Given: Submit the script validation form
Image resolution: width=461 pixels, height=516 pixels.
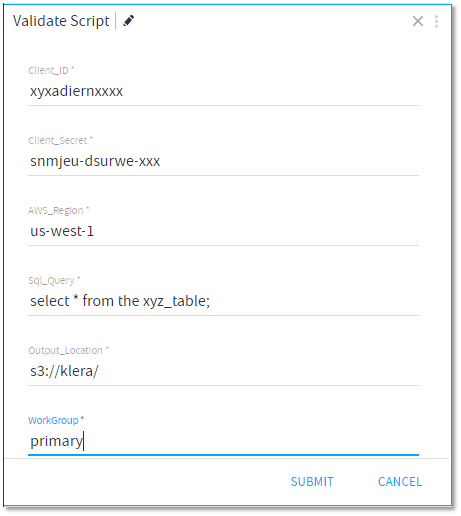Looking at the screenshot, I should click(312, 482).
